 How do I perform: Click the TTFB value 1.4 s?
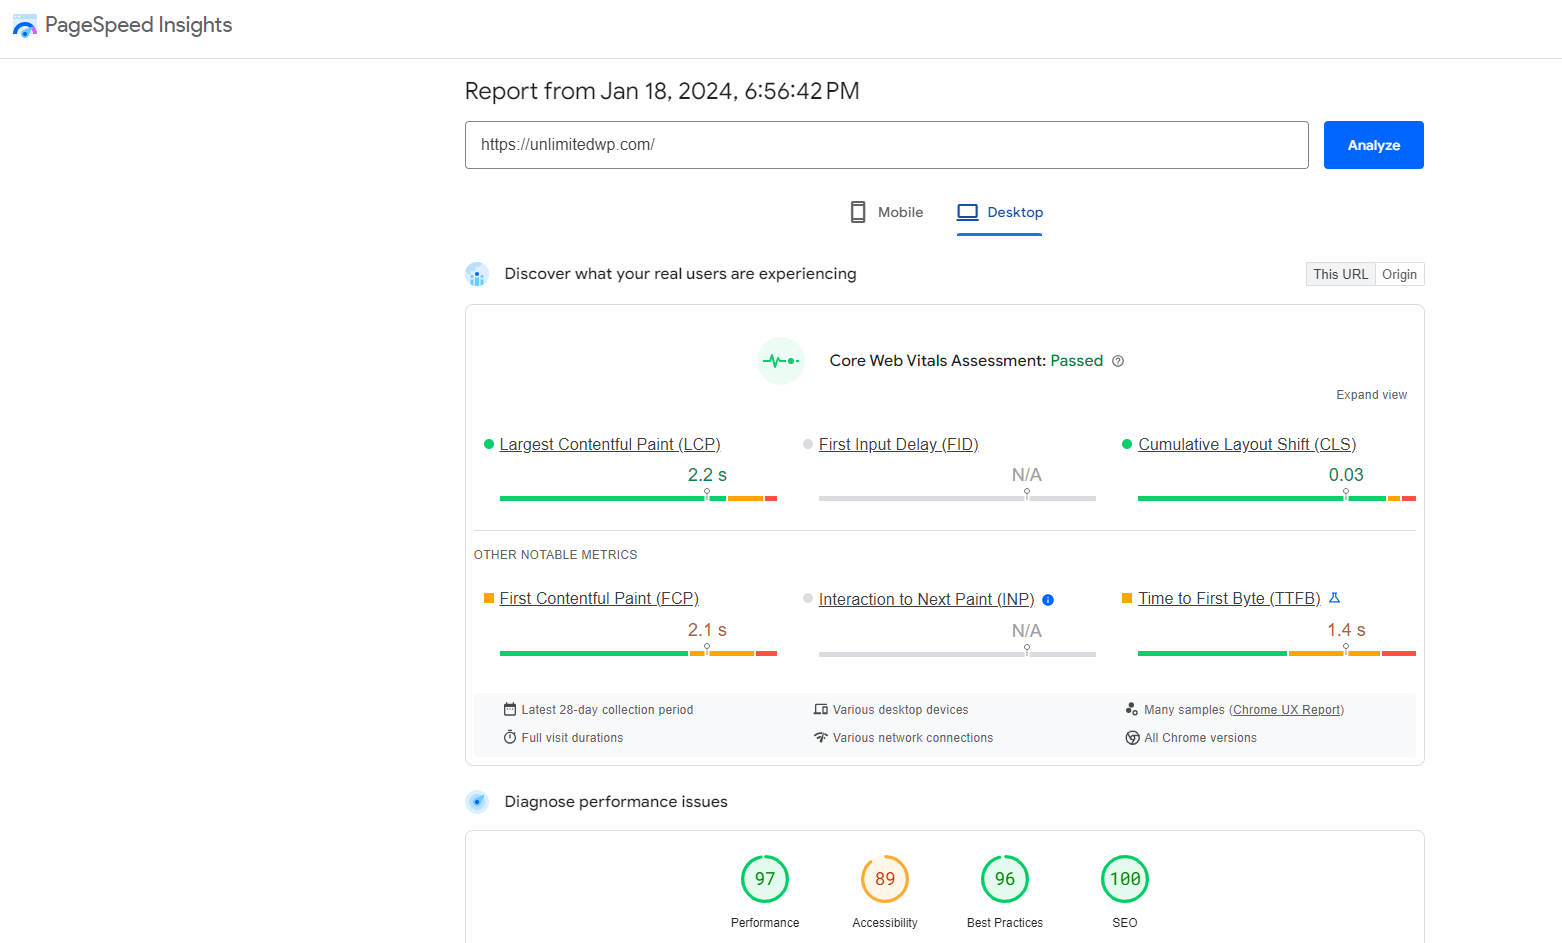tap(1346, 630)
